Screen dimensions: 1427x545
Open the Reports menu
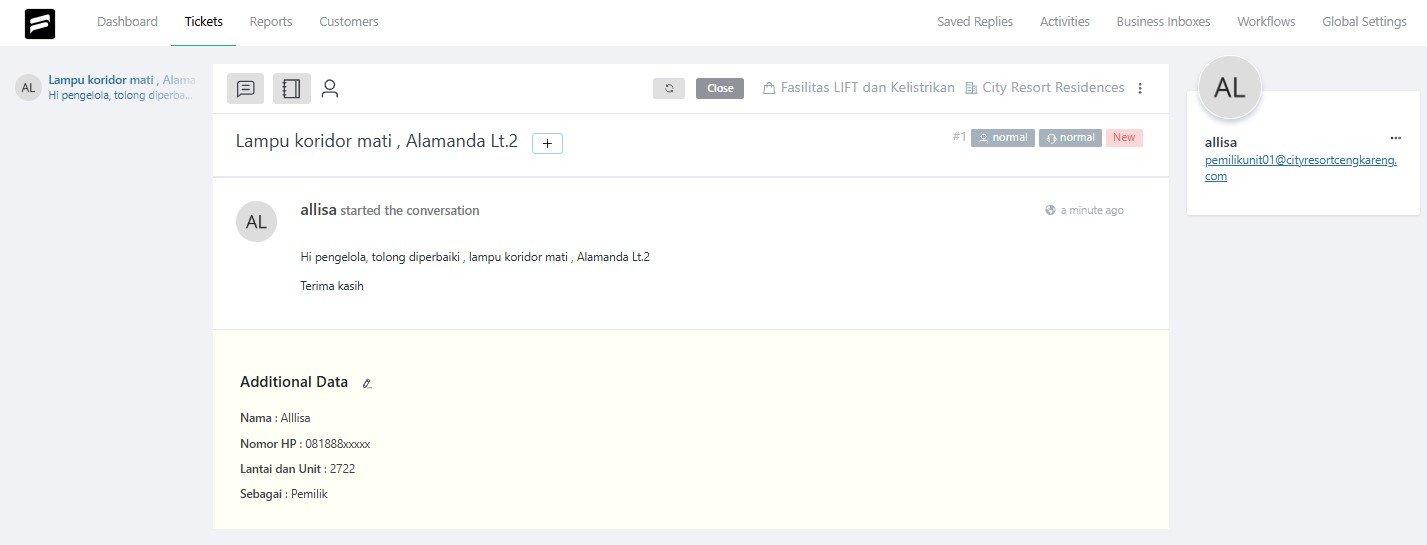pyautogui.click(x=271, y=22)
